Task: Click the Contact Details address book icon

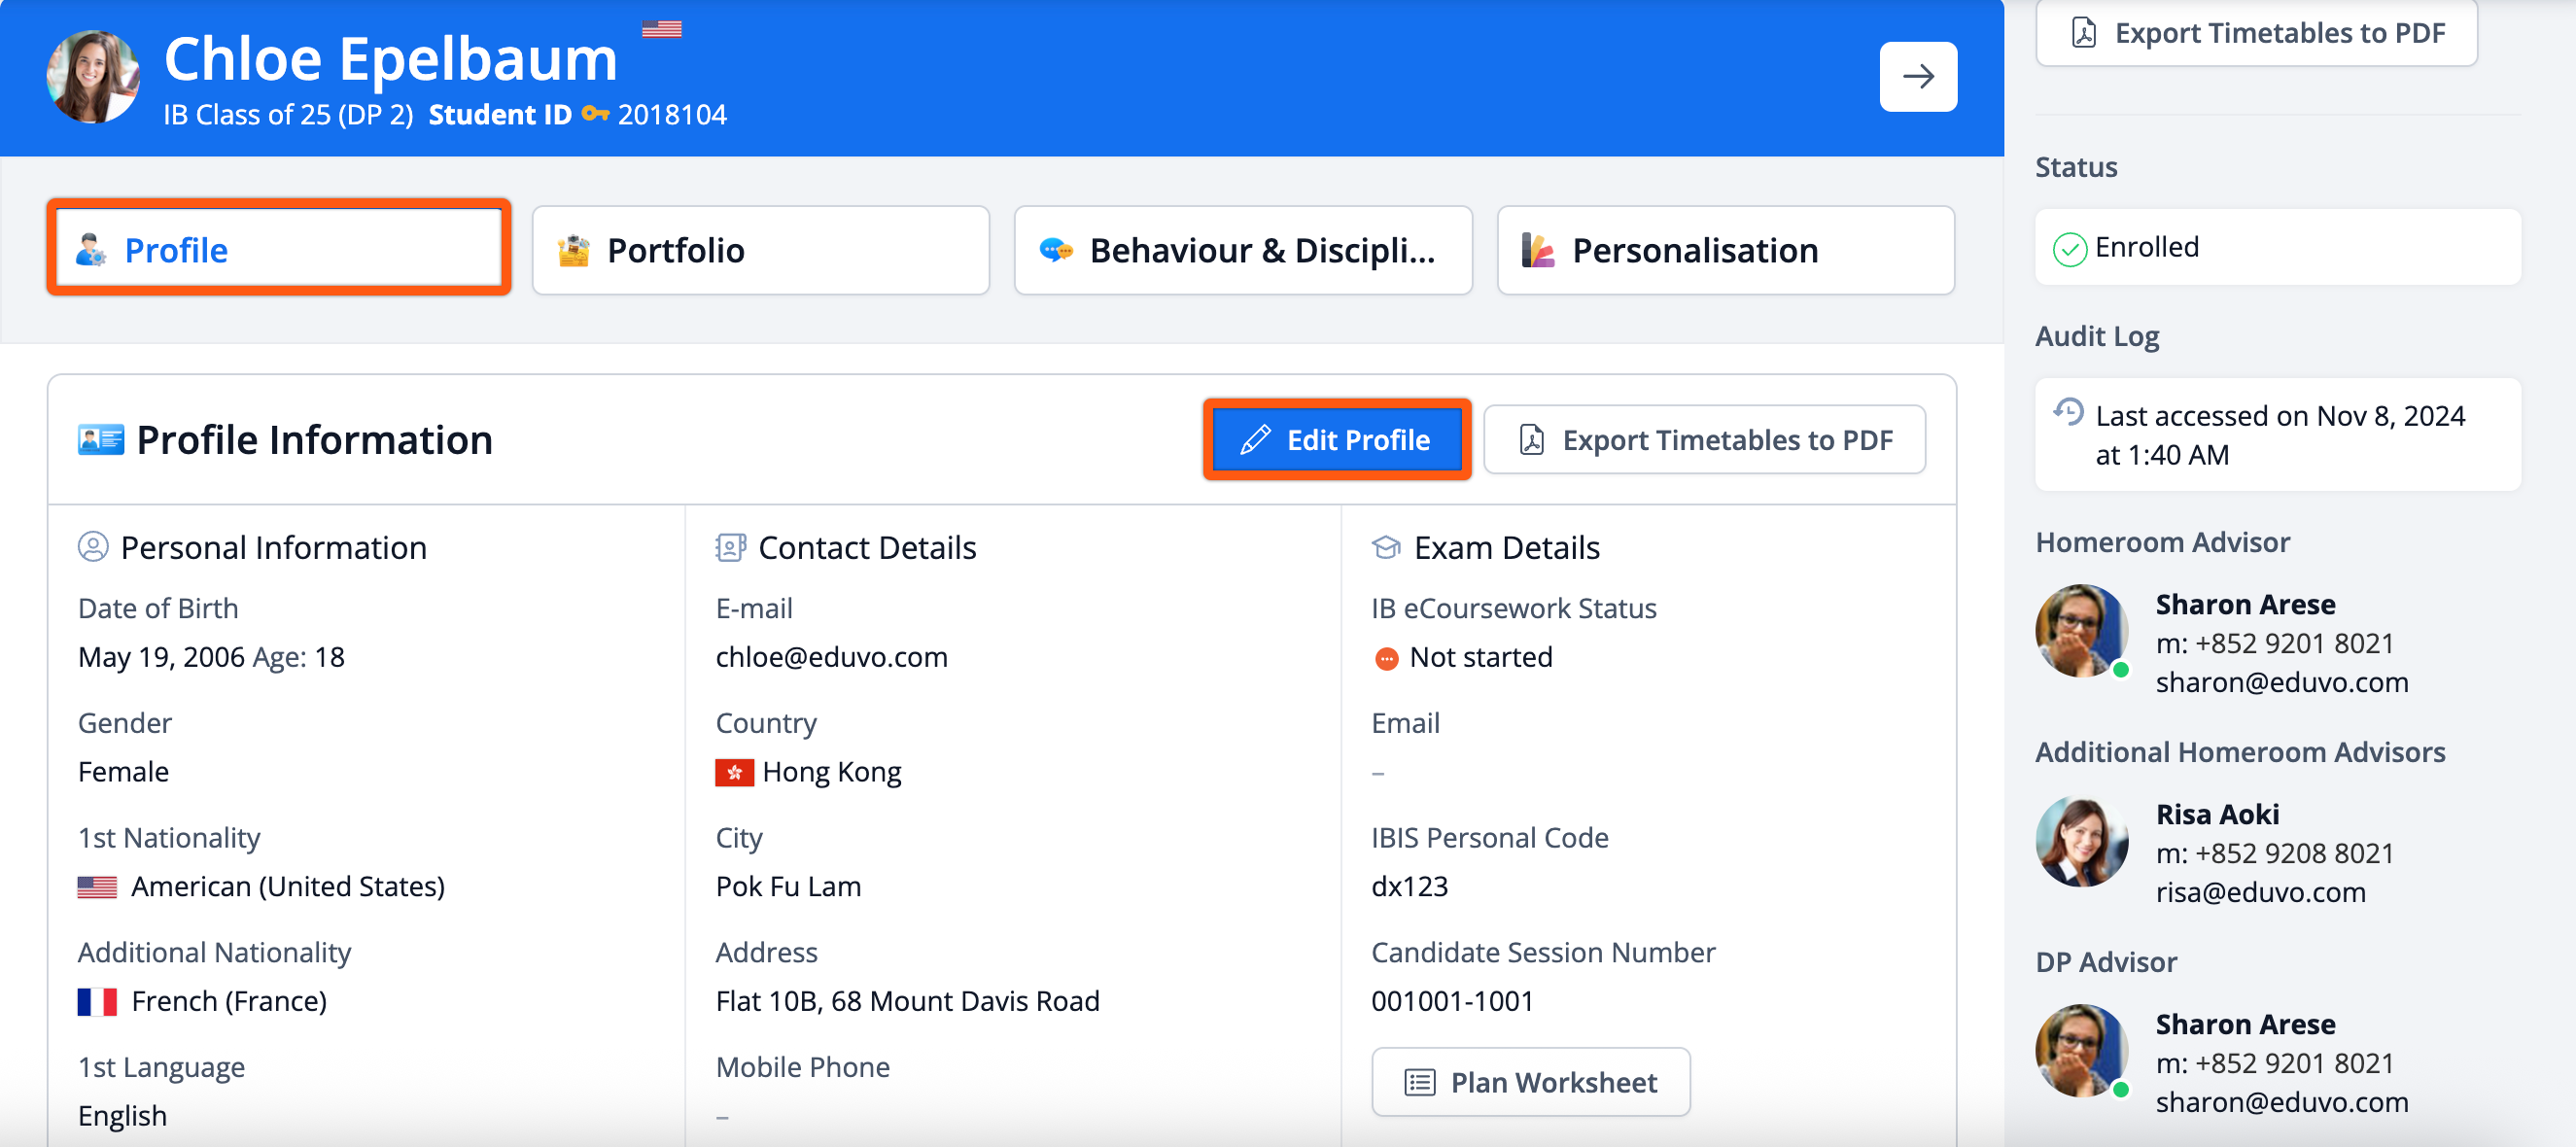Action: (x=730, y=547)
